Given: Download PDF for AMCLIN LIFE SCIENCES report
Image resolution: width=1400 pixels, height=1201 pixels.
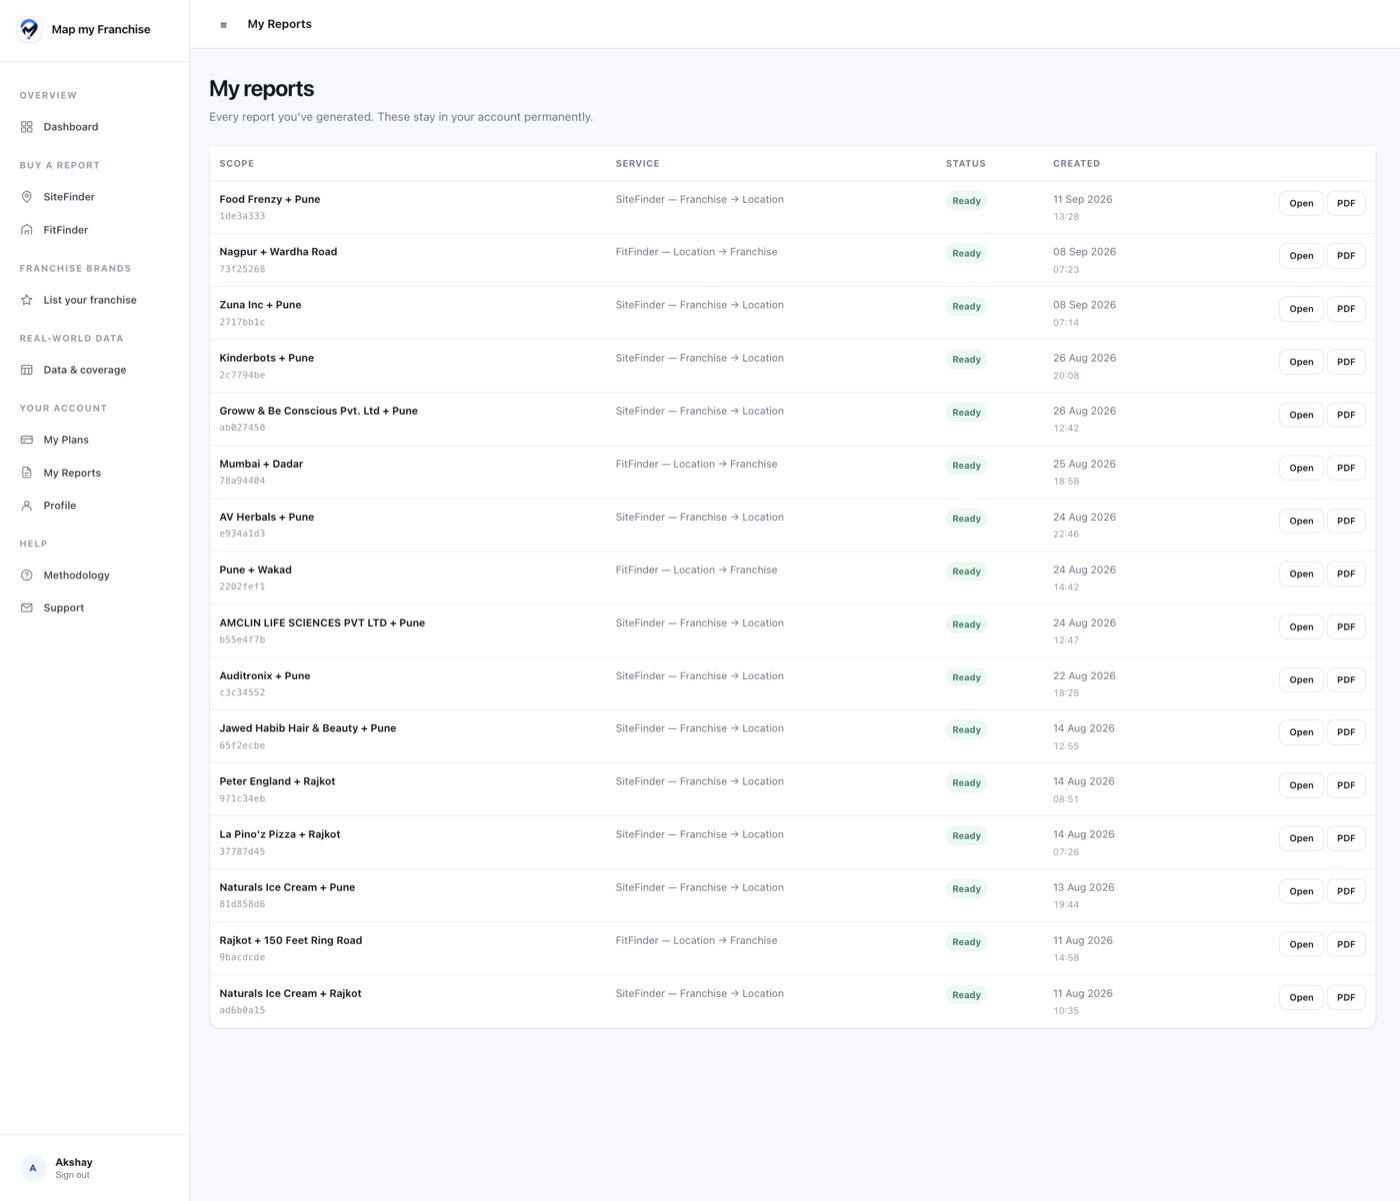Looking at the screenshot, I should [x=1346, y=627].
